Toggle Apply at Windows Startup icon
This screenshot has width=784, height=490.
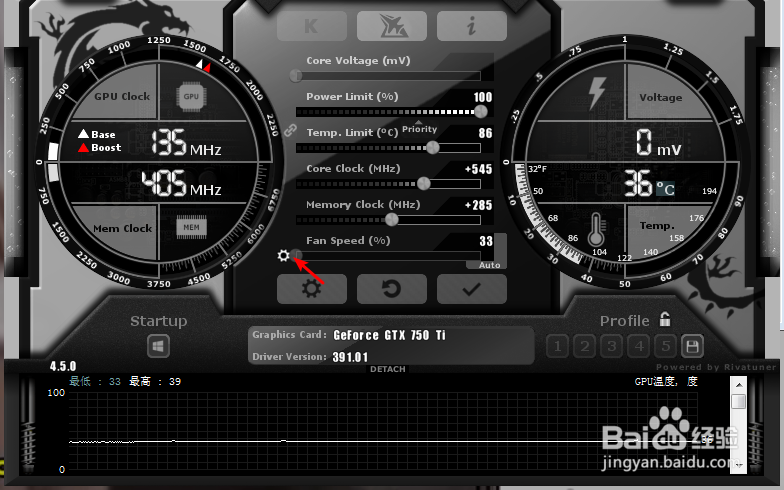coord(158,346)
